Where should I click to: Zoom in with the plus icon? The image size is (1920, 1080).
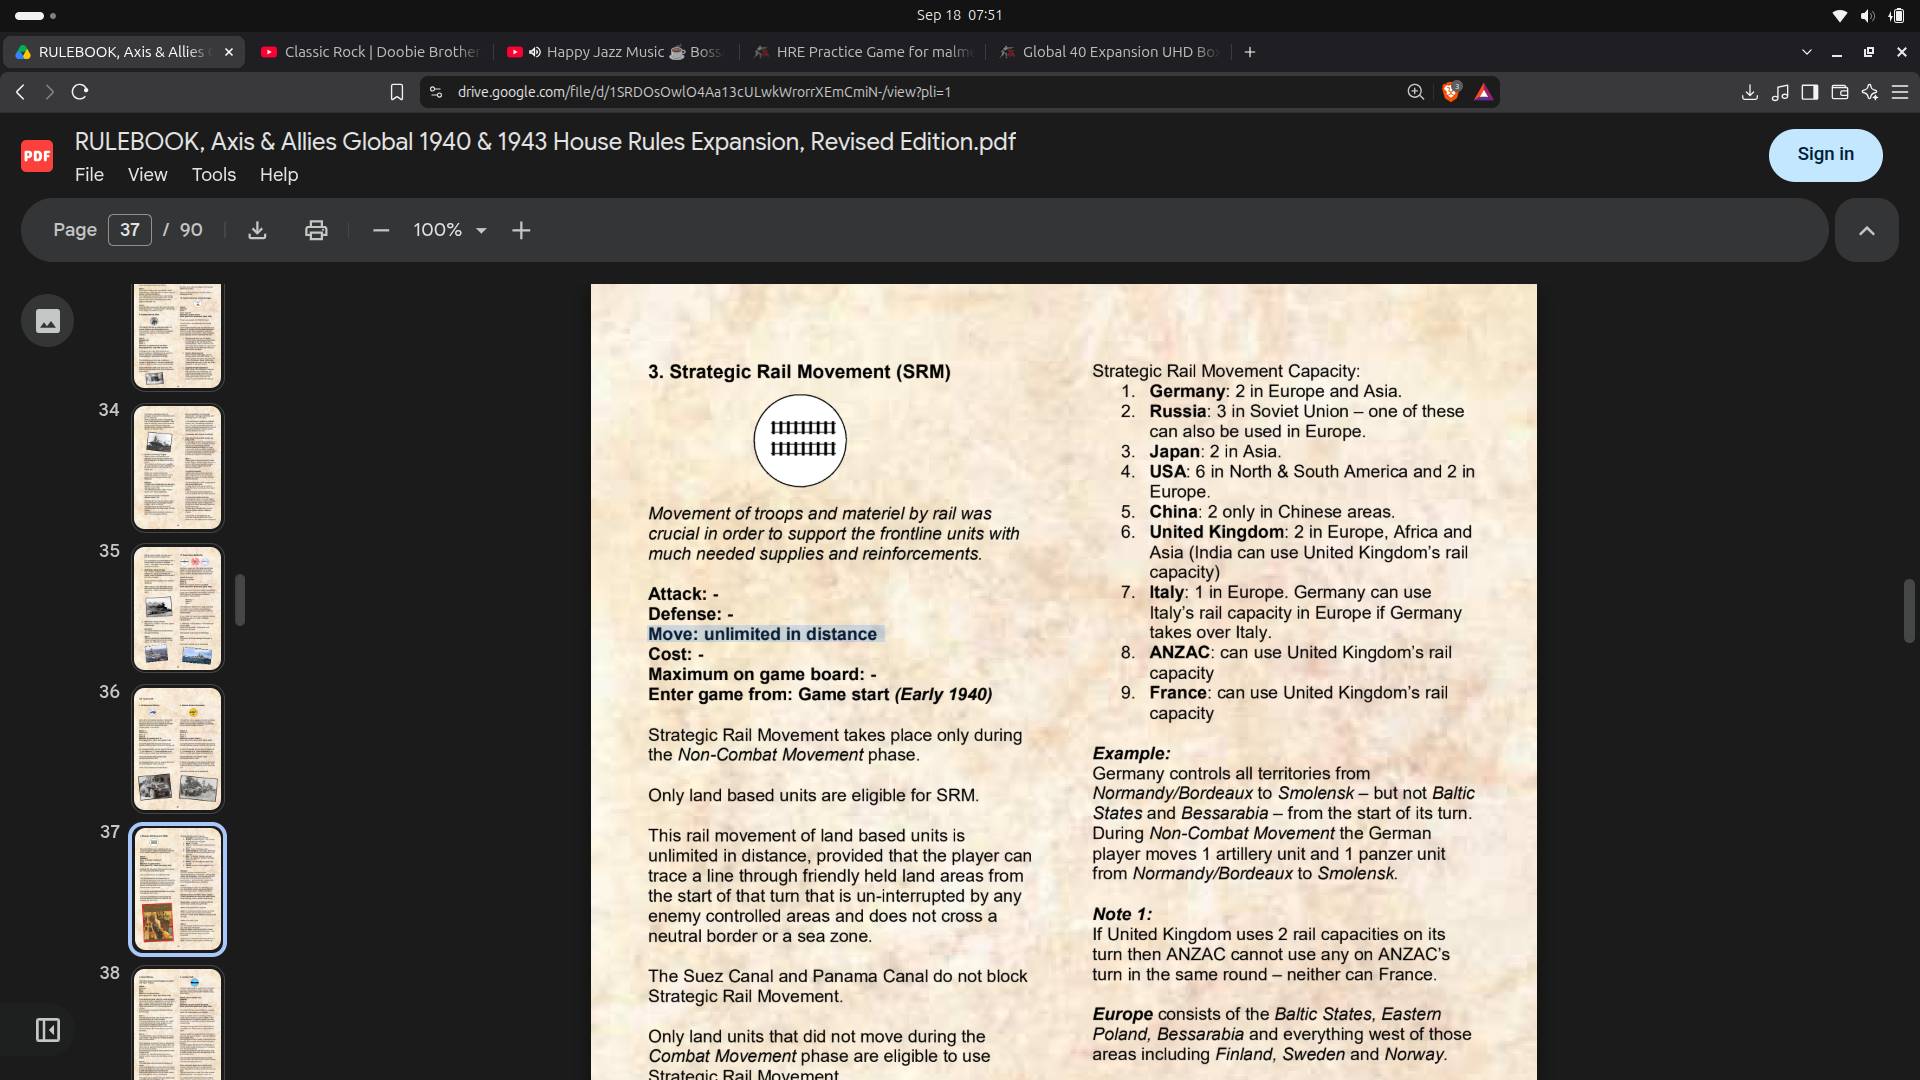pyautogui.click(x=521, y=230)
